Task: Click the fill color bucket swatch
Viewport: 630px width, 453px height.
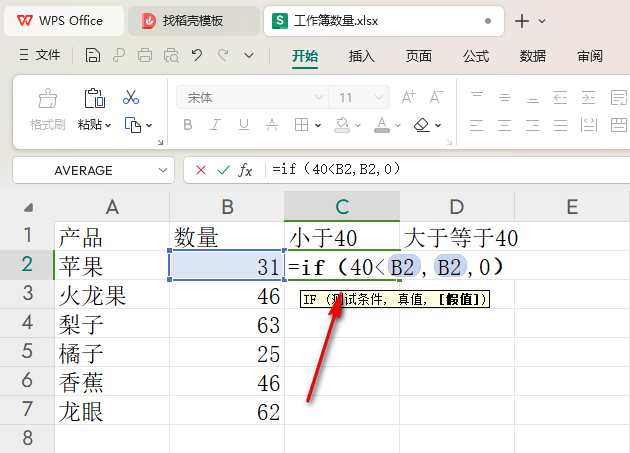Action: pos(342,125)
